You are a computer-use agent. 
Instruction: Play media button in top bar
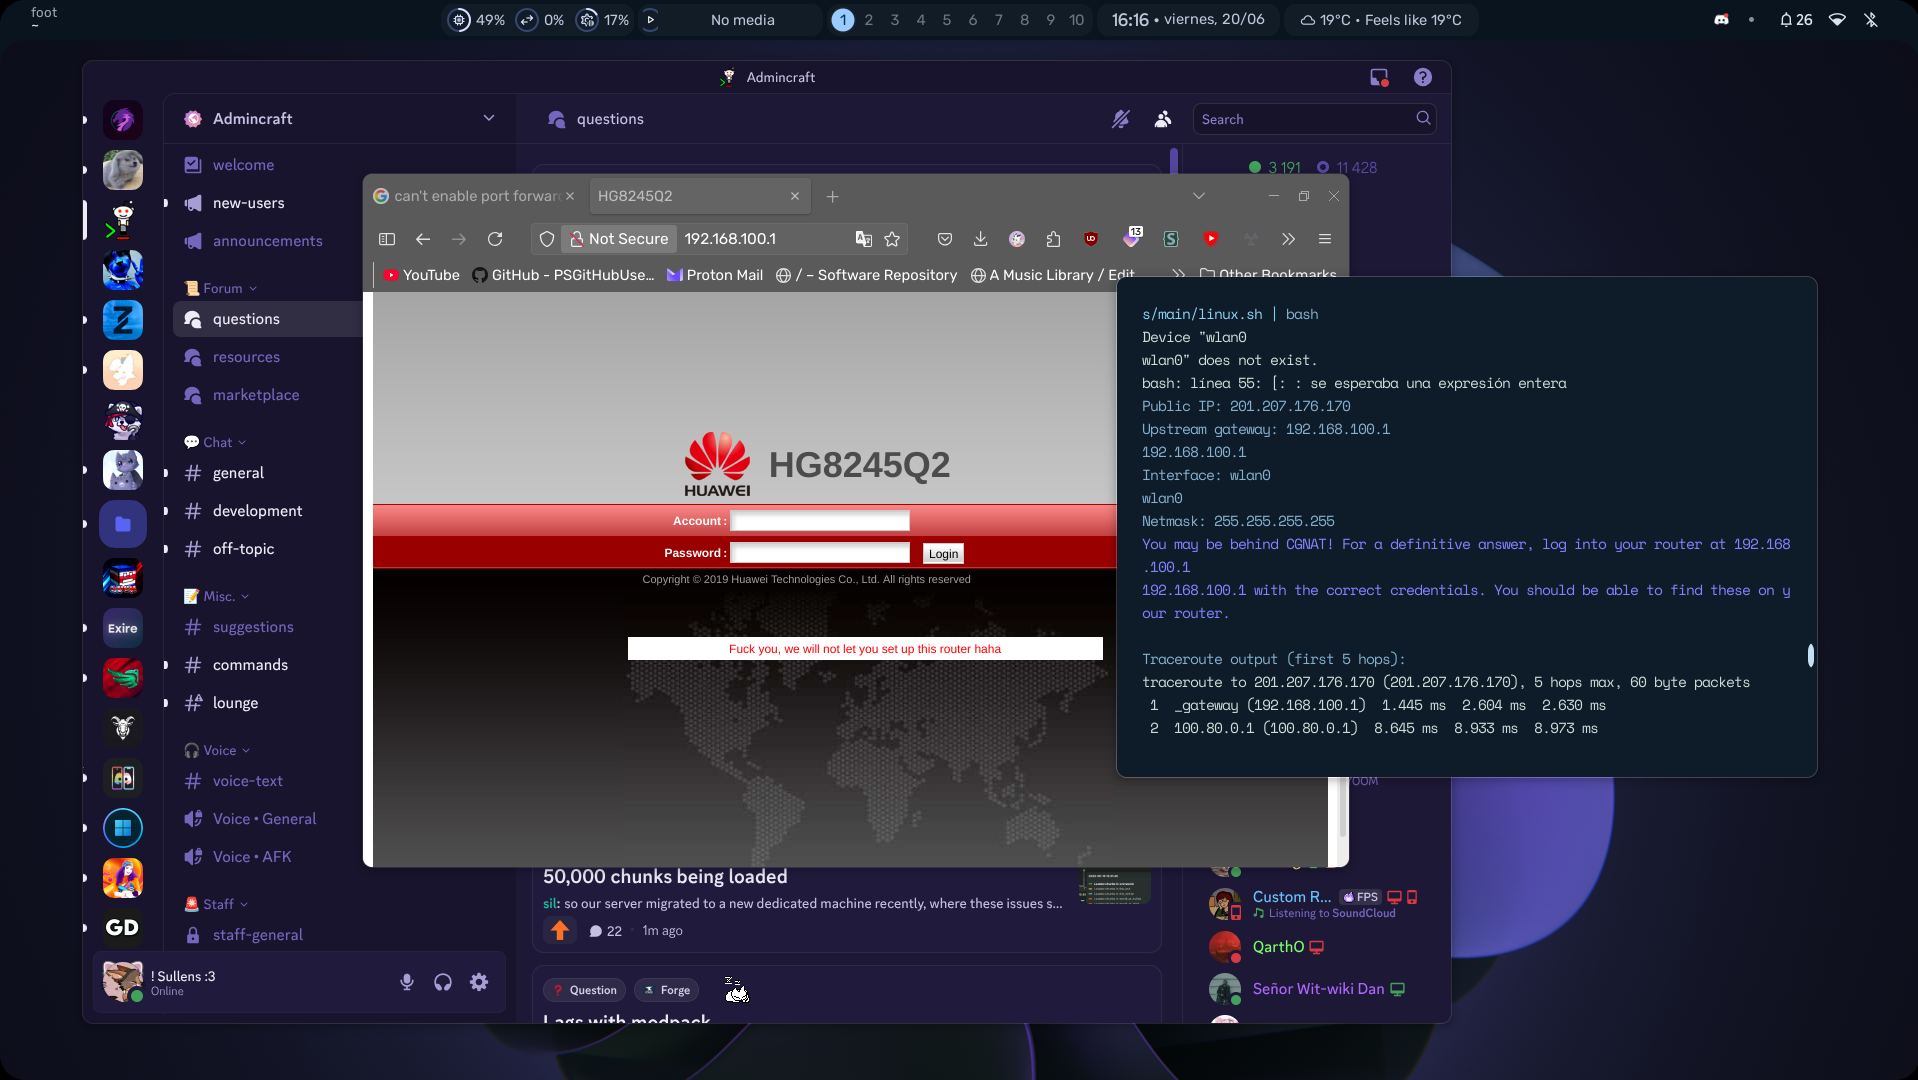(650, 20)
